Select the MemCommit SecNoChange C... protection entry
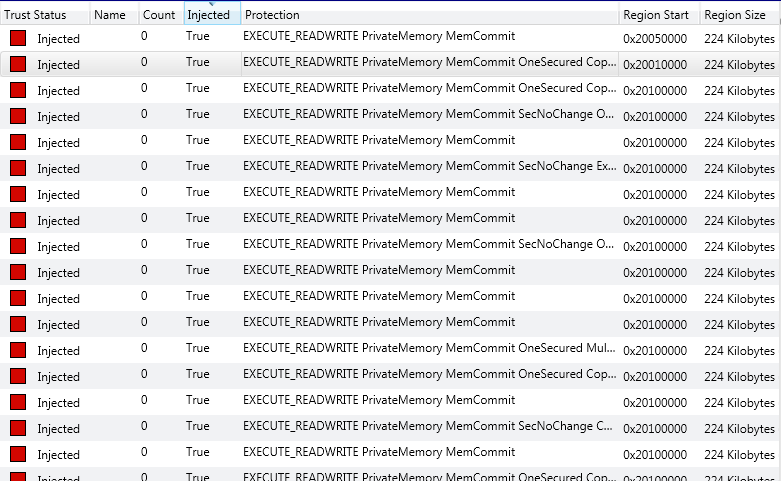781x481 pixels. point(428,426)
